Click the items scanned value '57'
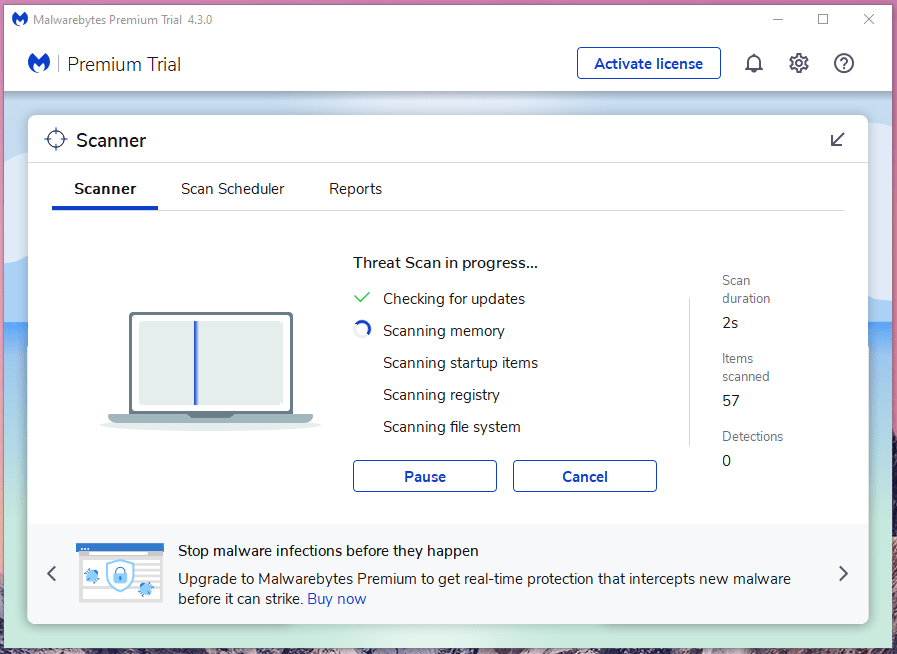The image size is (897, 654). [x=731, y=401]
